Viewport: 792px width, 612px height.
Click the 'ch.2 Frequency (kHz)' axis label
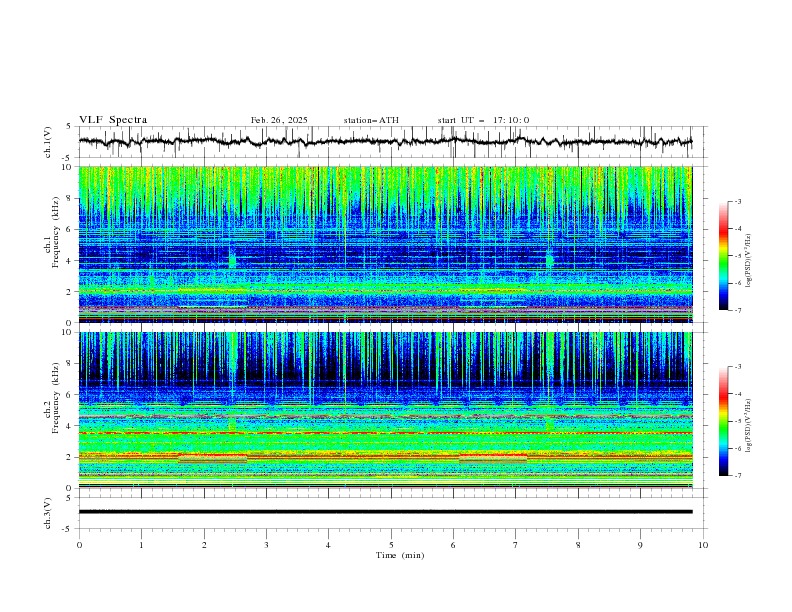click(x=51, y=399)
